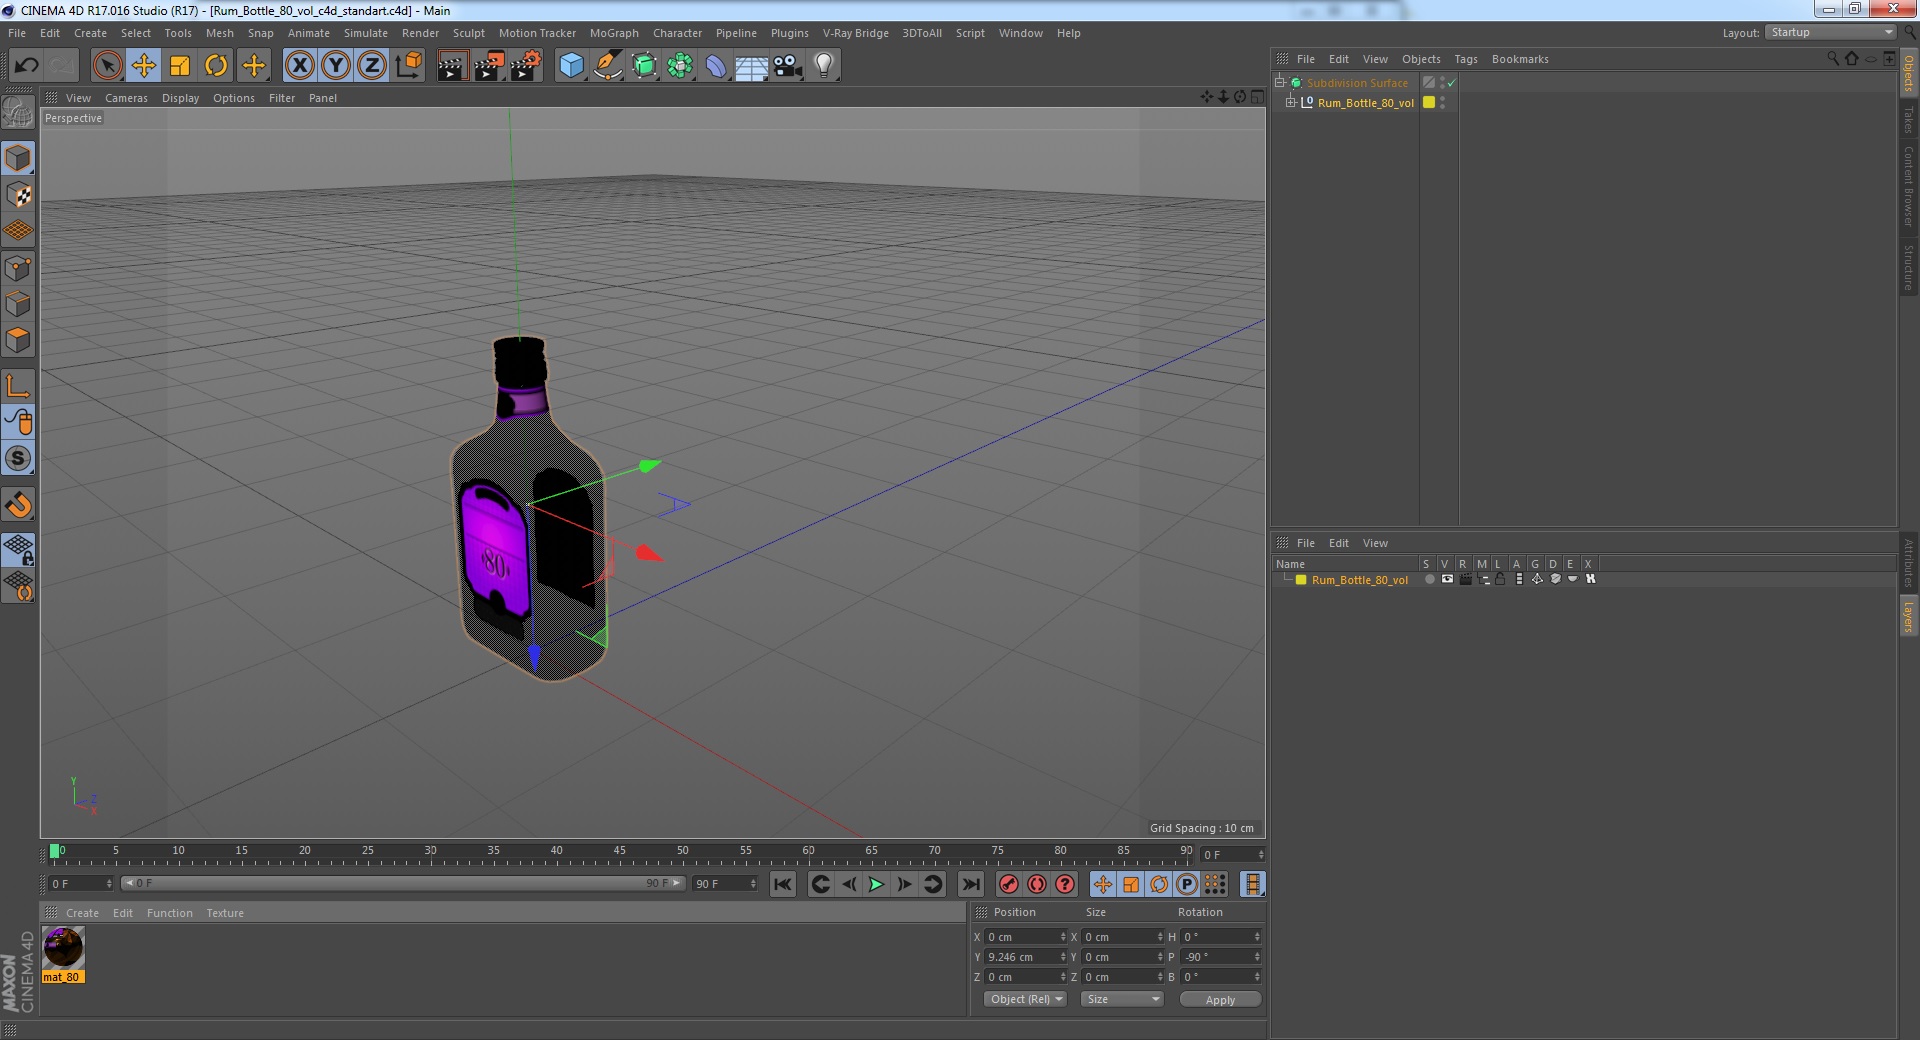
Task: Open the Layout Startup dropdown
Action: click(x=1831, y=33)
